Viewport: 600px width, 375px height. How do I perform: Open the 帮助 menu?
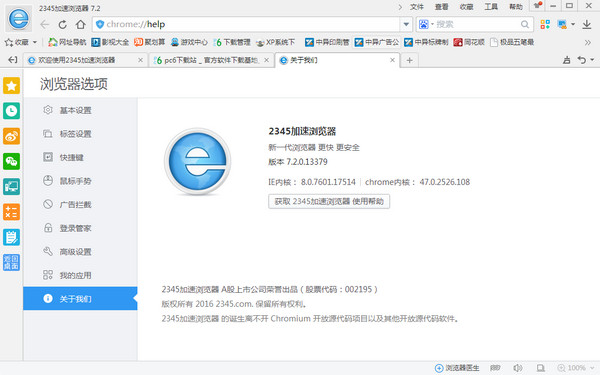point(515,7)
